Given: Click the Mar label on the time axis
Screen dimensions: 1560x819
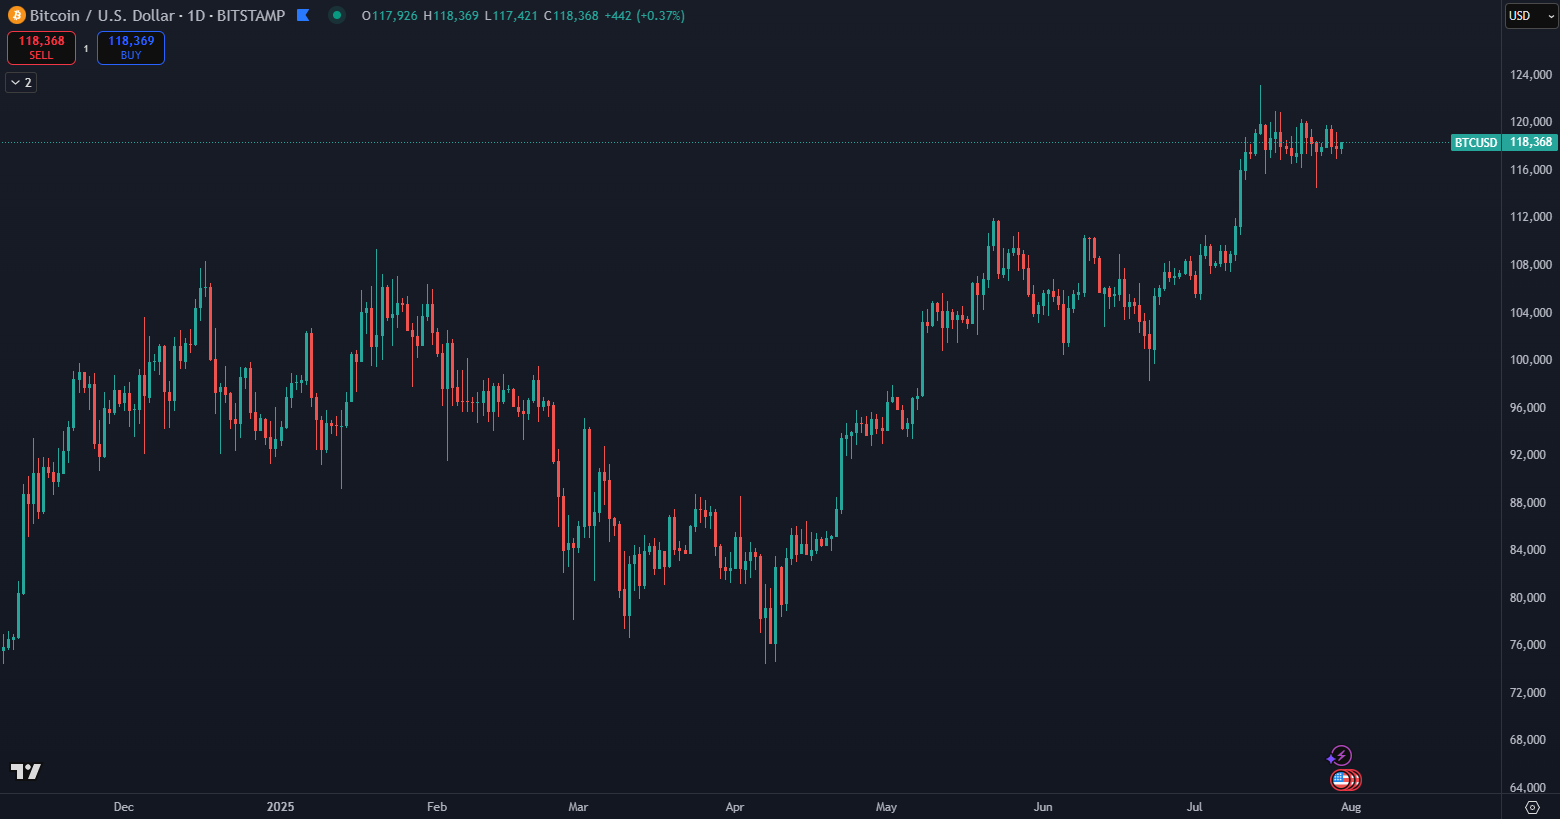Looking at the screenshot, I should pos(578,807).
